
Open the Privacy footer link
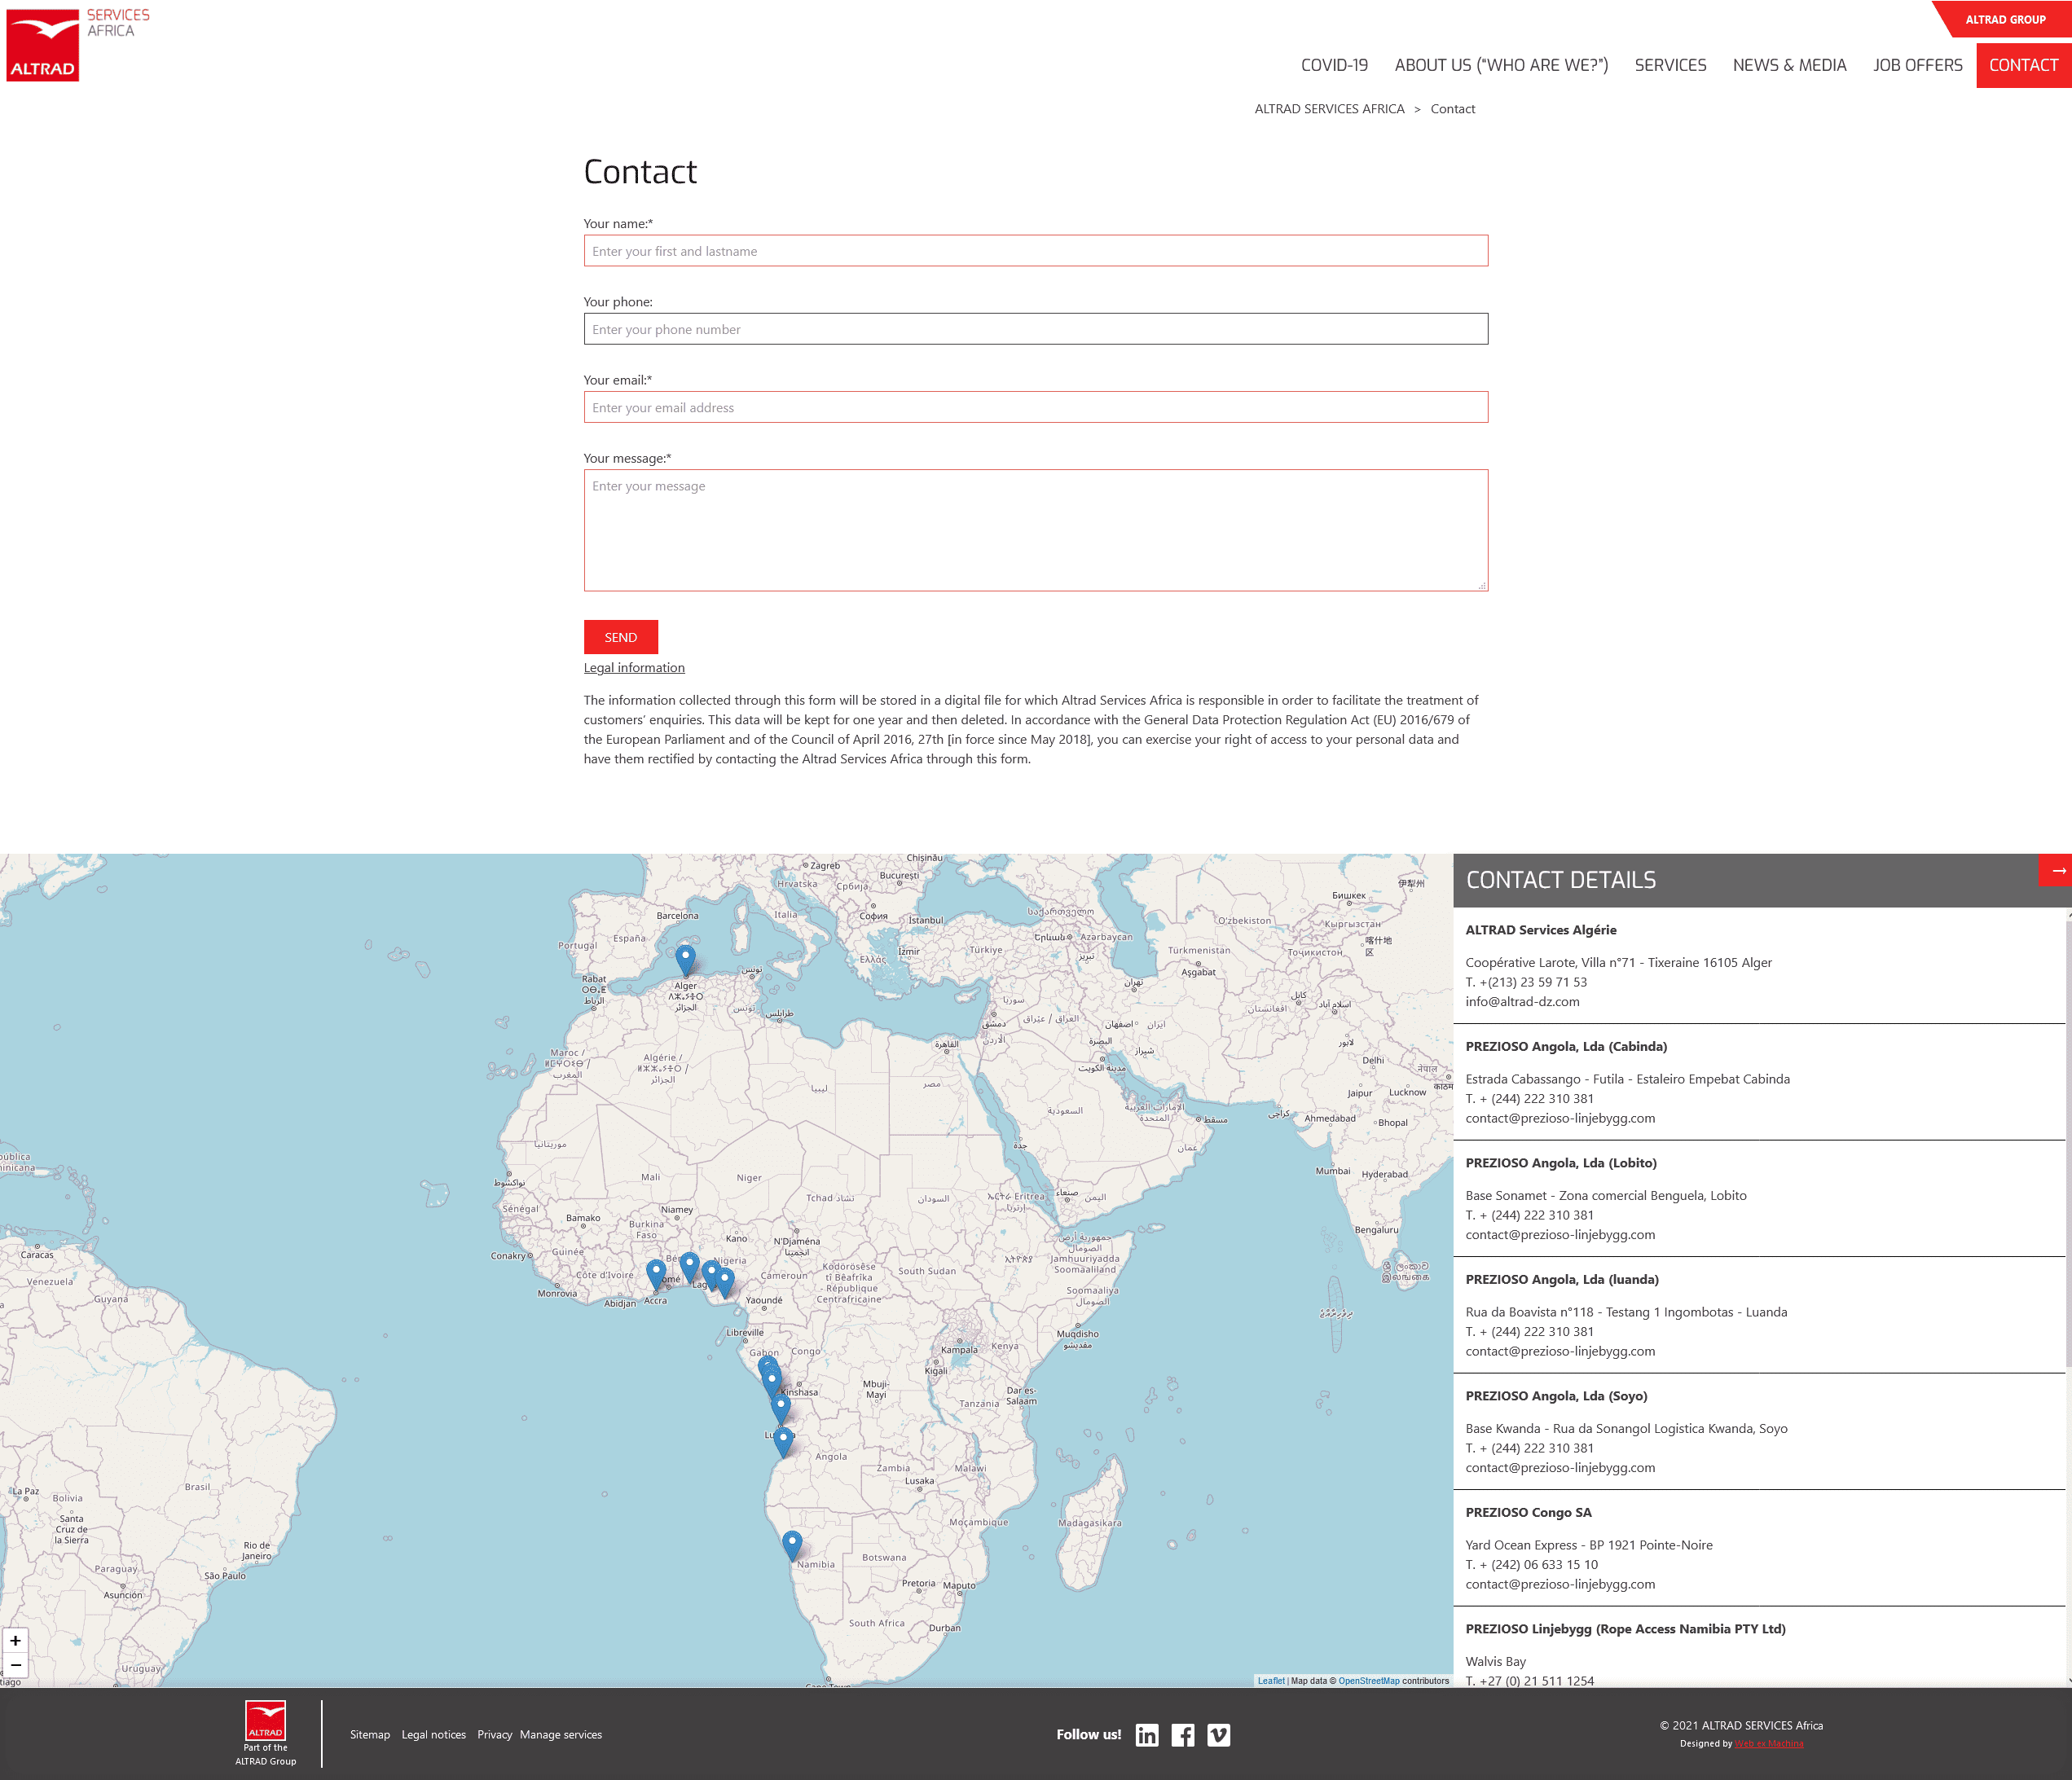(x=494, y=1735)
